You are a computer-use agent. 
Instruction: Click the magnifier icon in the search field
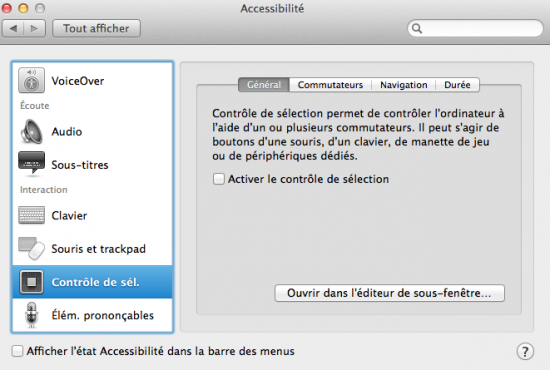coord(417,28)
